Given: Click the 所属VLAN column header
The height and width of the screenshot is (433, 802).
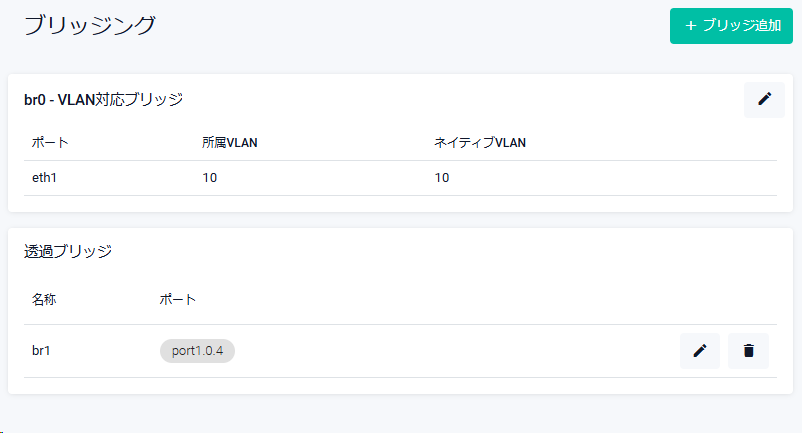Looking at the screenshot, I should (x=230, y=143).
